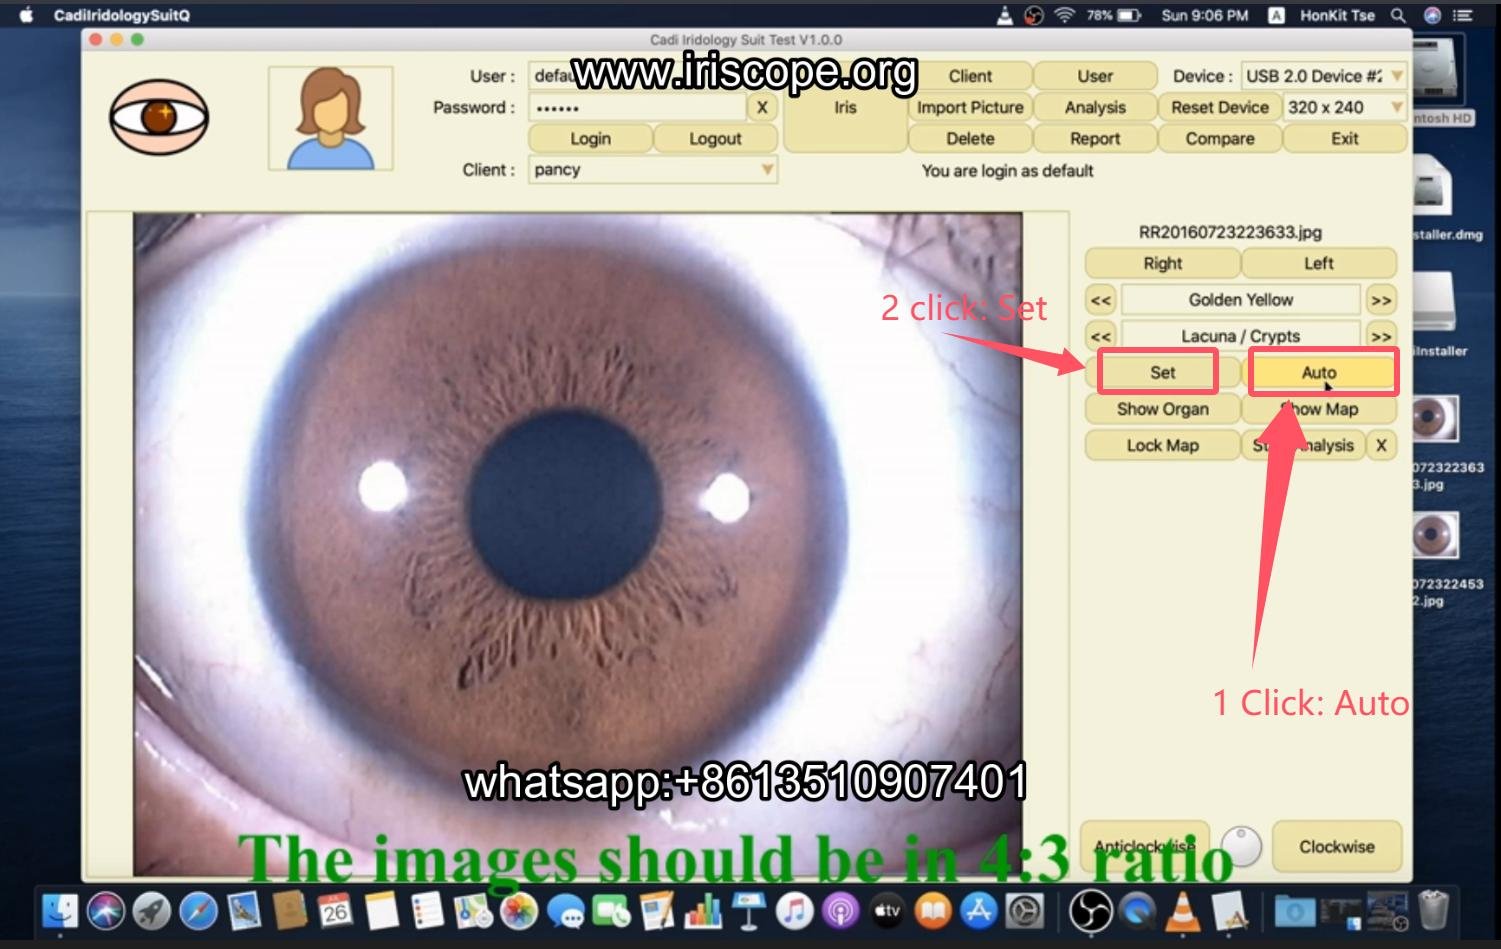Click the Set button
The width and height of the screenshot is (1501, 949).
[1162, 373]
